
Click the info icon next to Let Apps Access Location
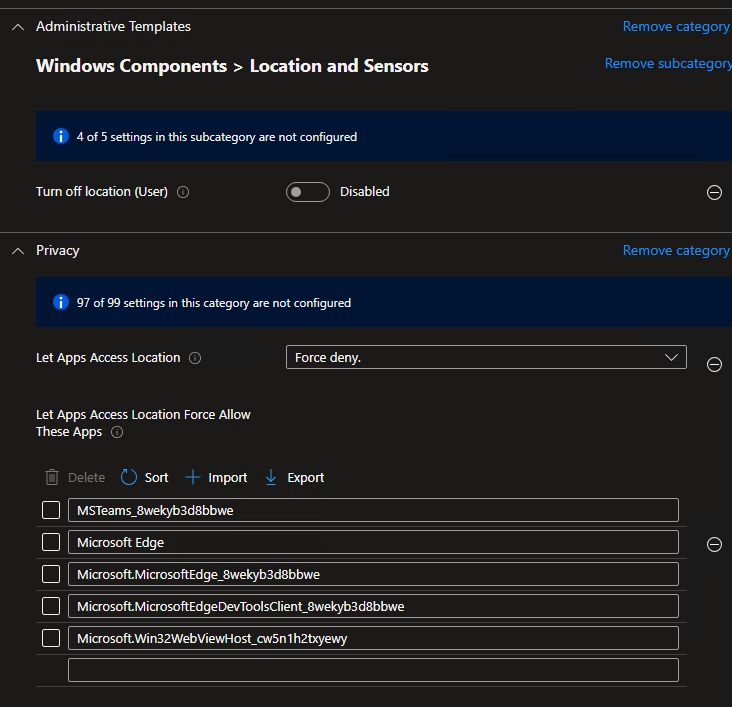tap(195, 358)
